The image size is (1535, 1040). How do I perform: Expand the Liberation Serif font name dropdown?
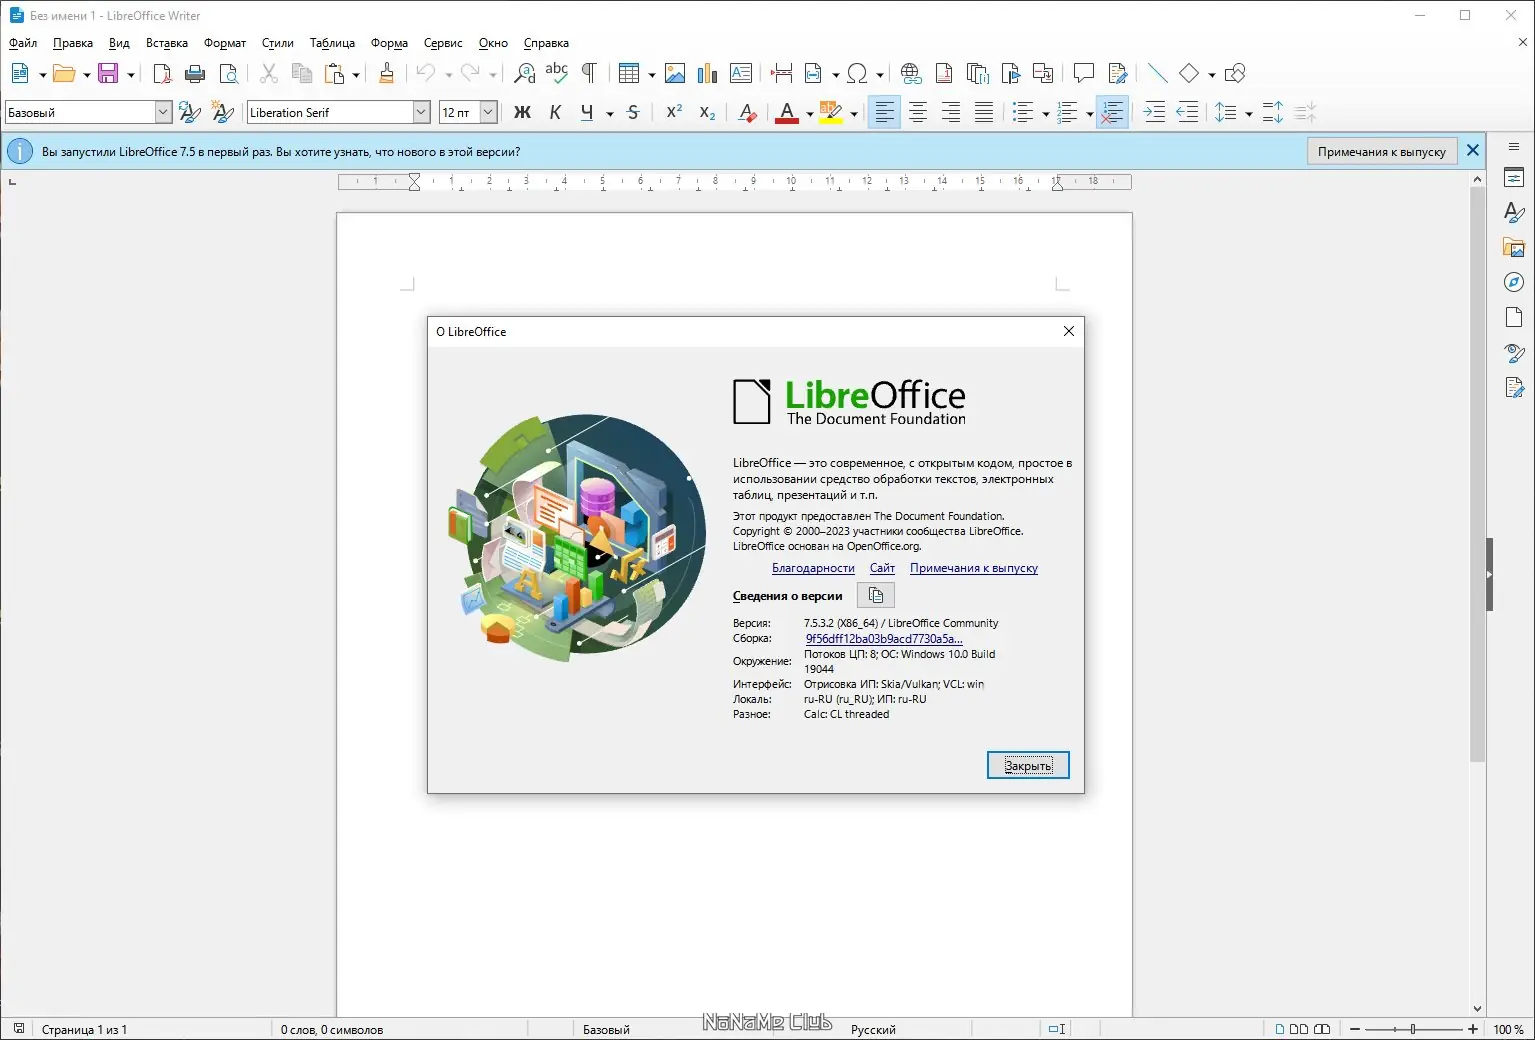pos(421,113)
